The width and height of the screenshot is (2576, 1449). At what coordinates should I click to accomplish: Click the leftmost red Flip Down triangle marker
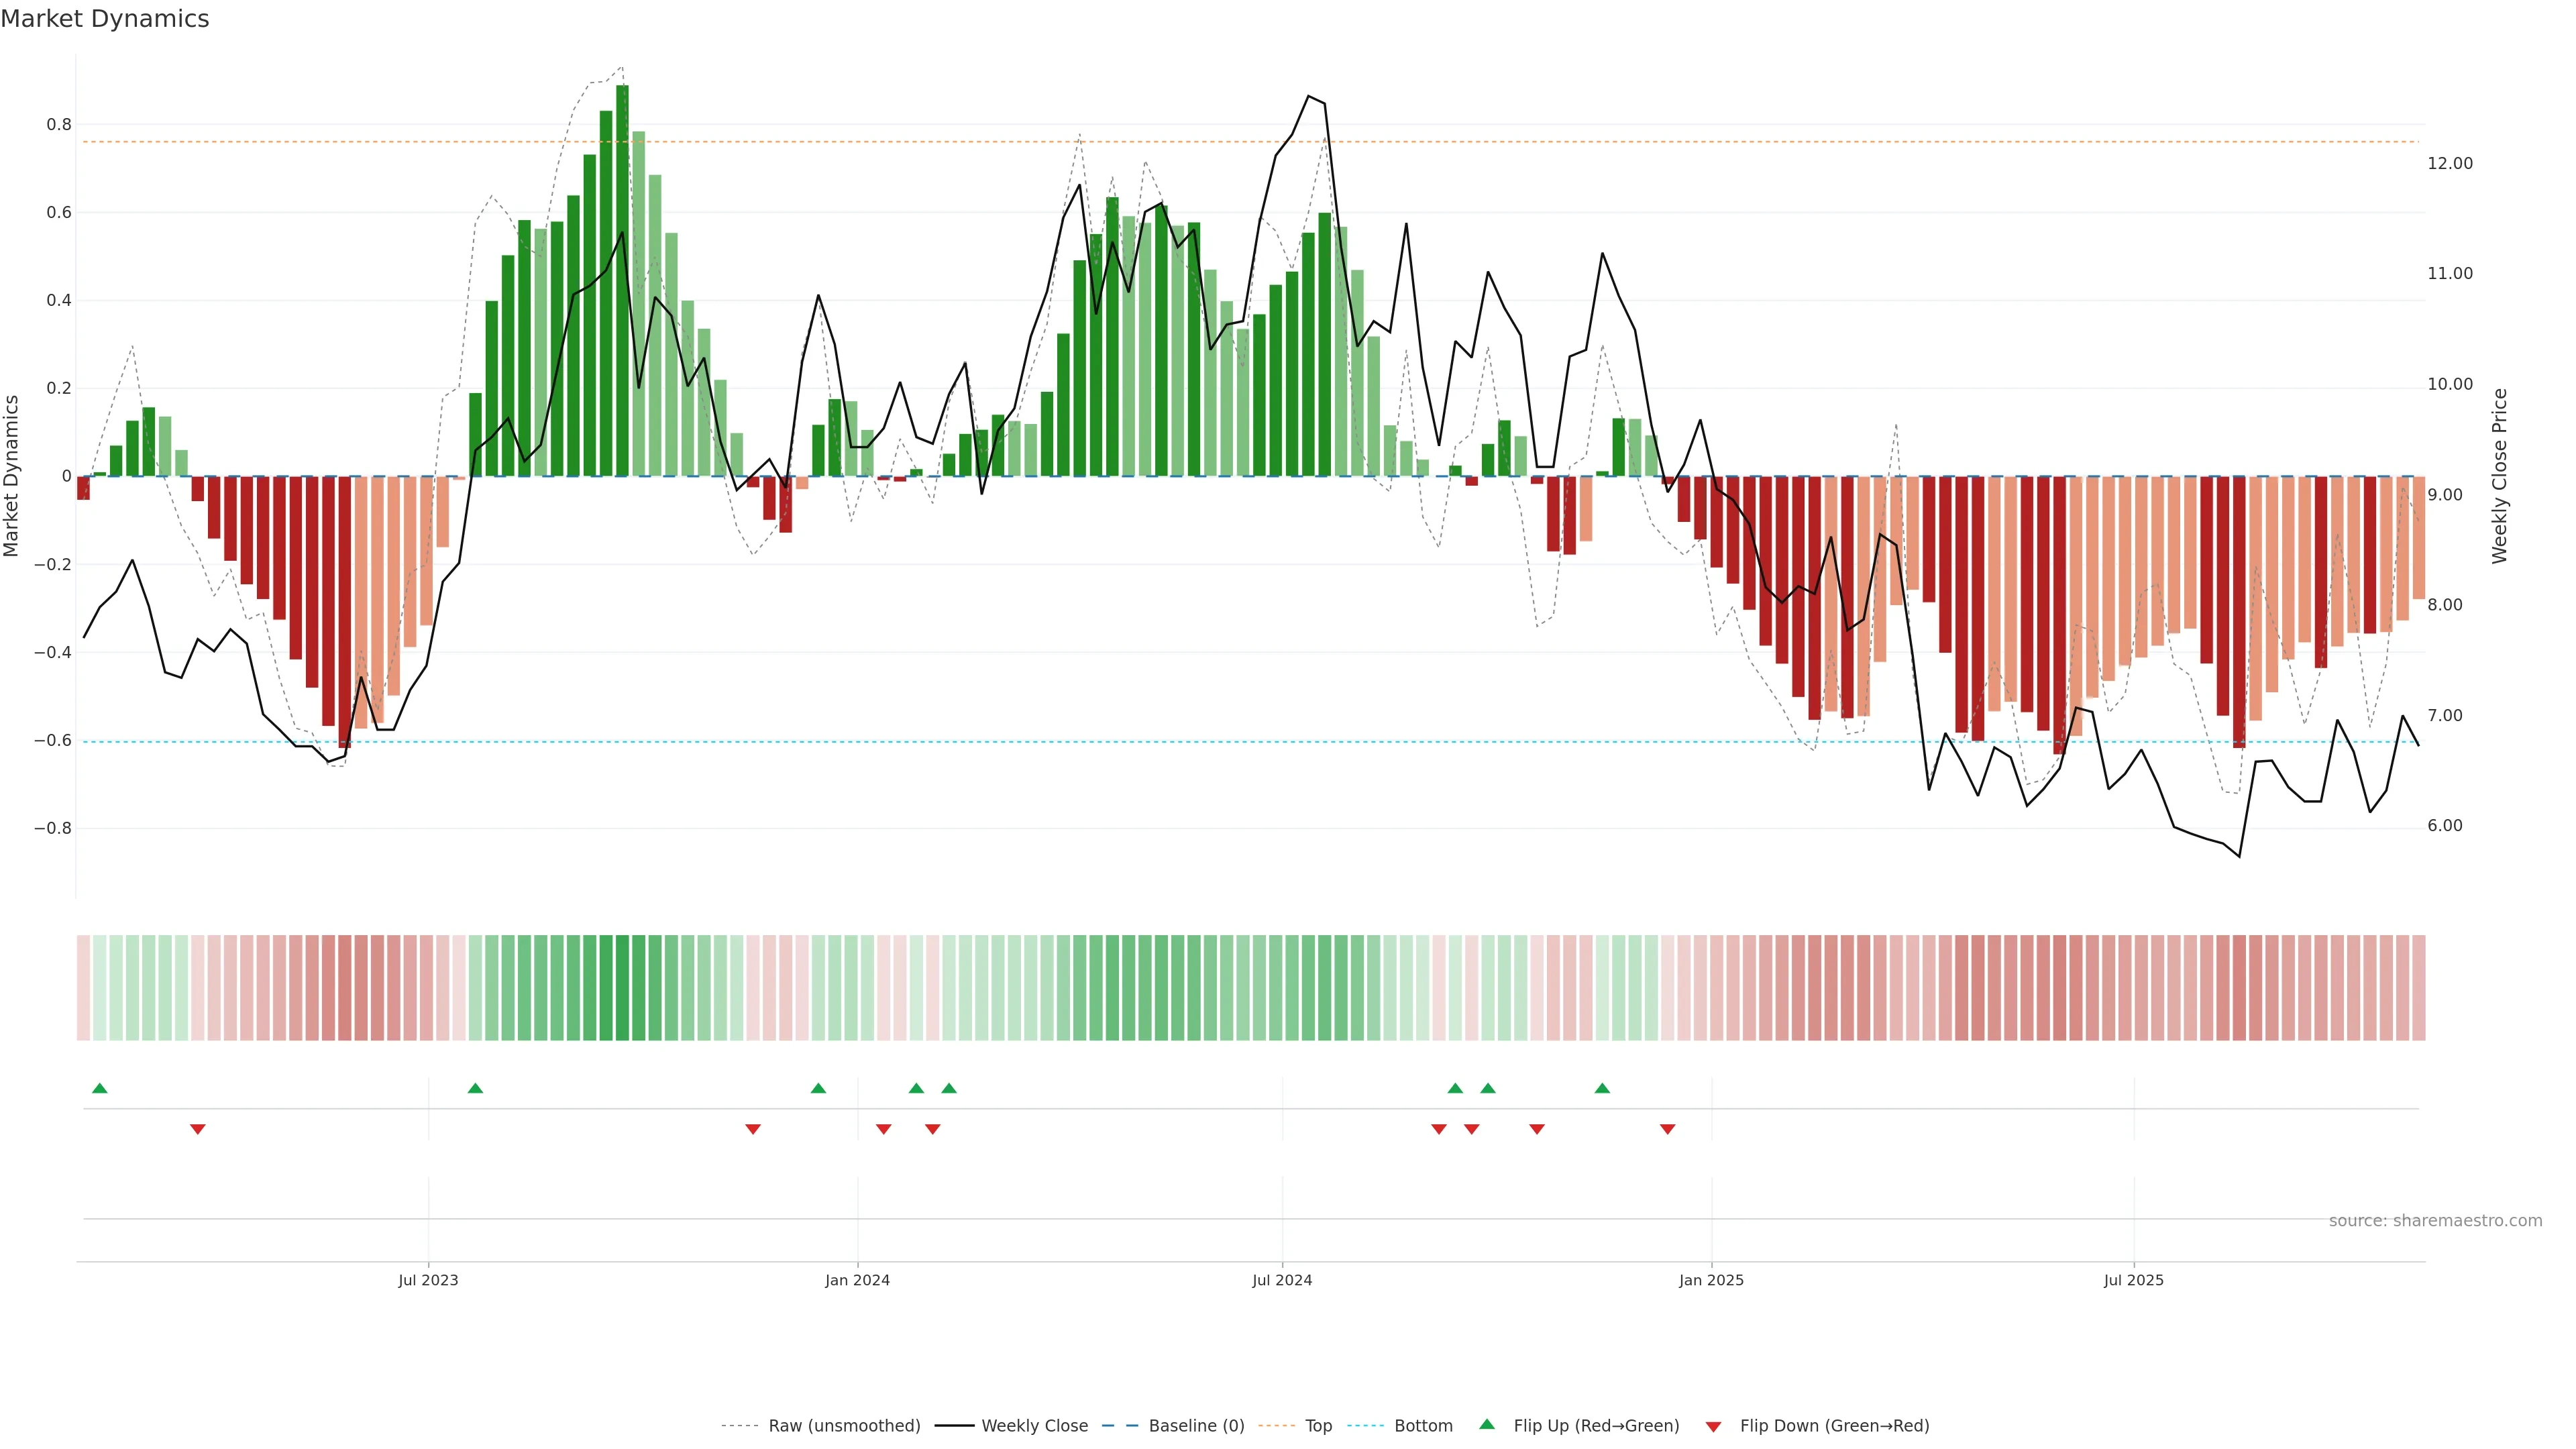point(198,1129)
